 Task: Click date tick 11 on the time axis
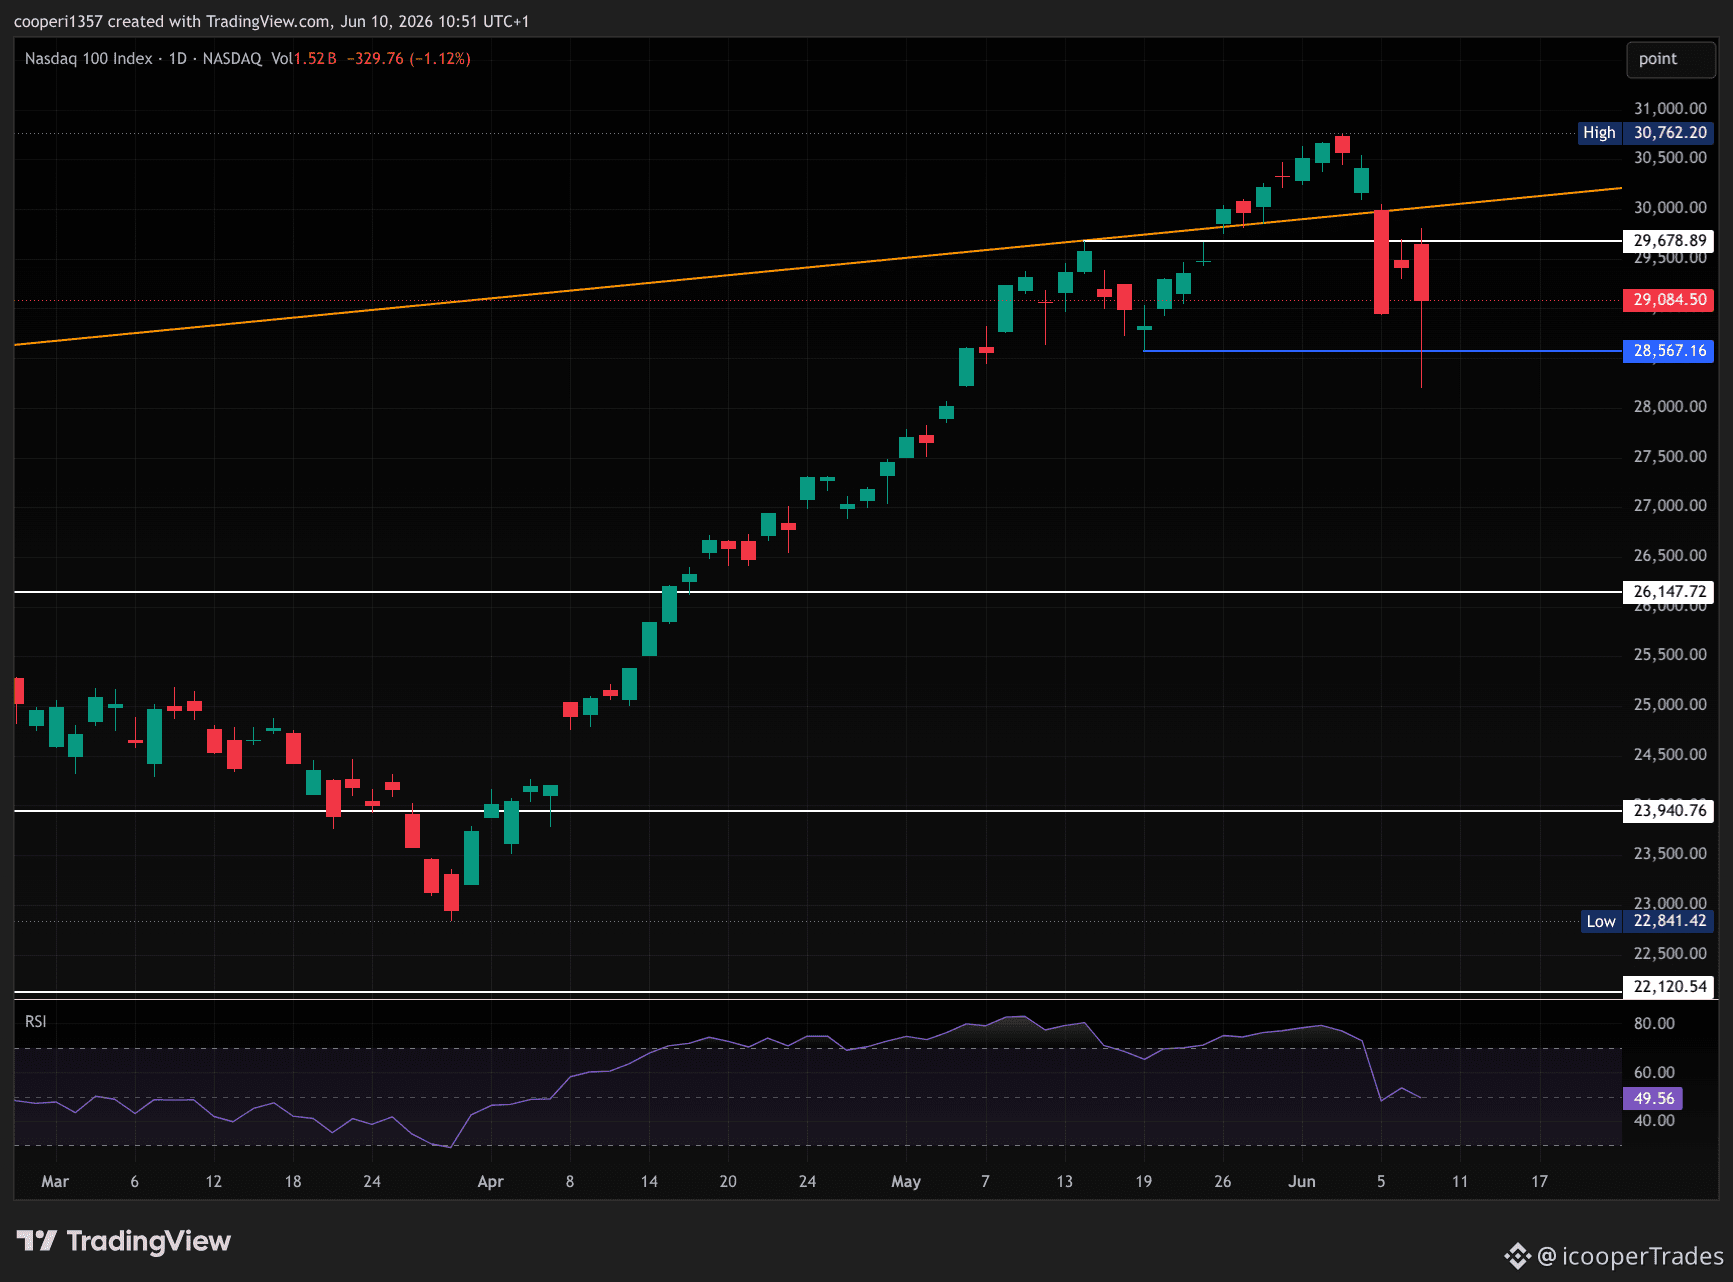tap(1460, 1182)
